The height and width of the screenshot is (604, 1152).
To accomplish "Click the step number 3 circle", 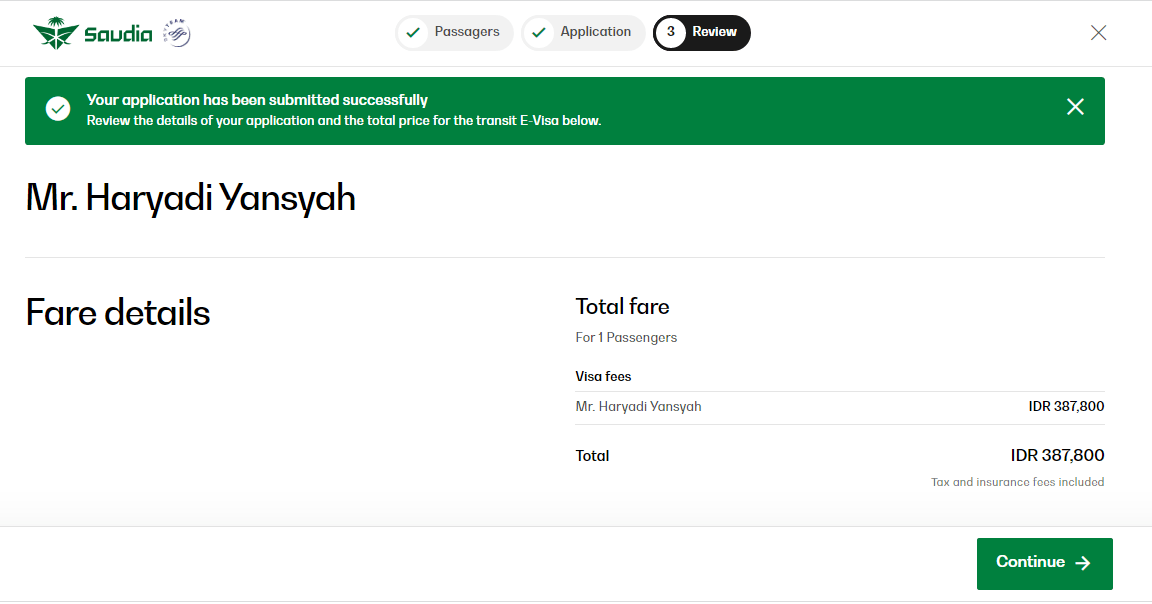I will click(x=670, y=33).
